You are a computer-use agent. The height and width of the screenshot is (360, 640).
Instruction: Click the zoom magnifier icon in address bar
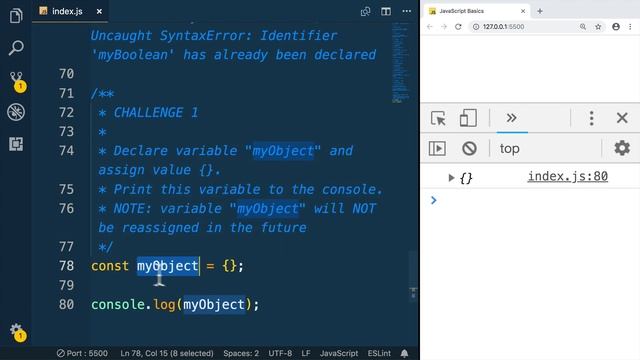(x=583, y=27)
